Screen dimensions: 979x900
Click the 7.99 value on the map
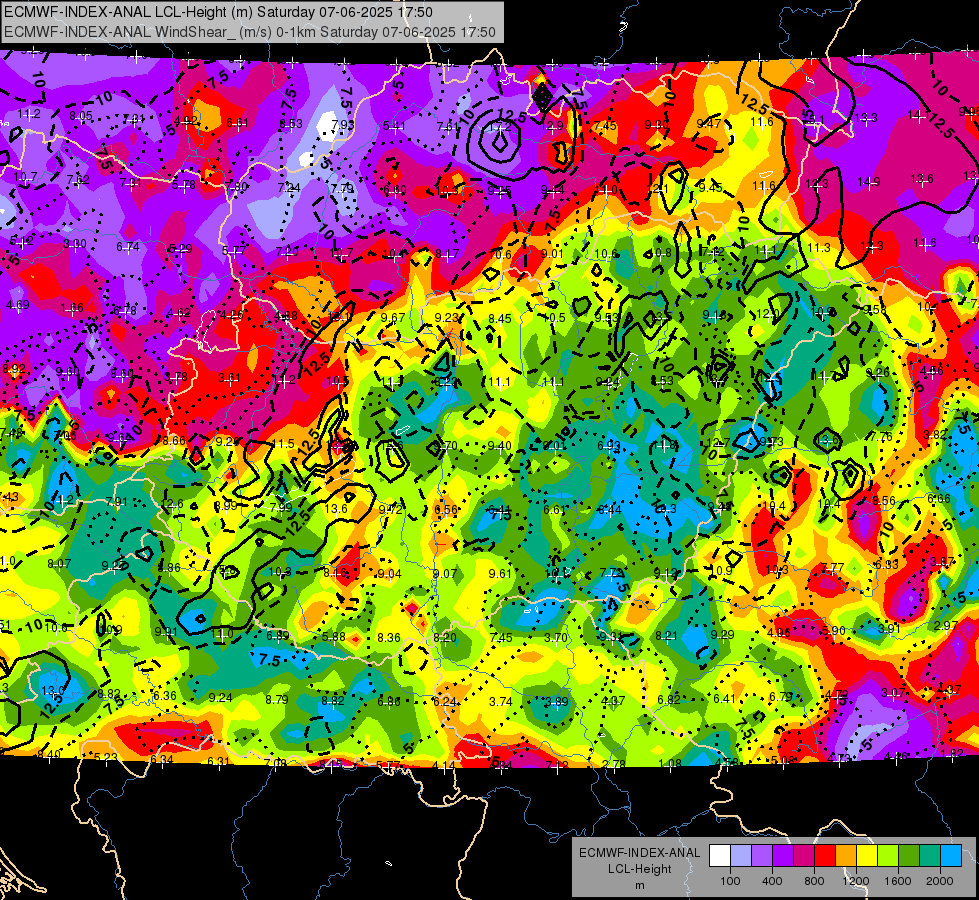click(280, 507)
